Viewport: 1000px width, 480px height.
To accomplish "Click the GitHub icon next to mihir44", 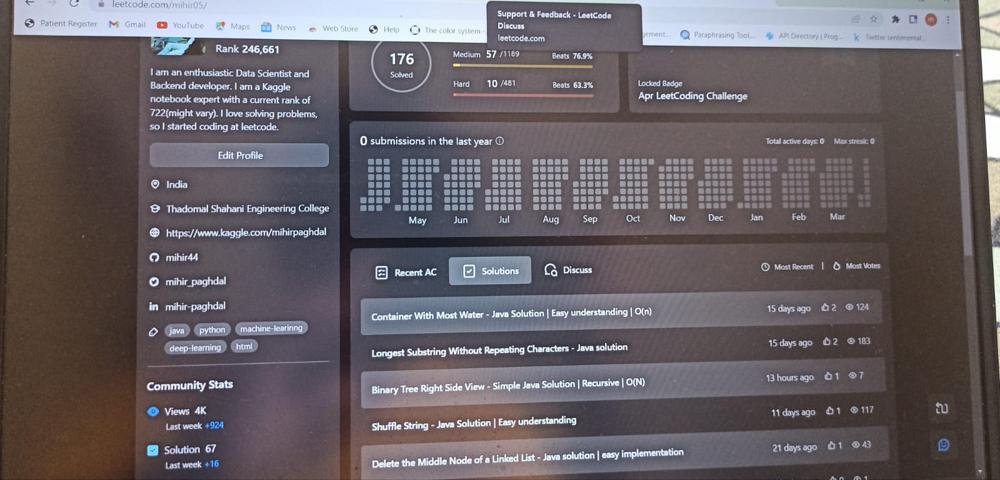I will coord(153,258).
